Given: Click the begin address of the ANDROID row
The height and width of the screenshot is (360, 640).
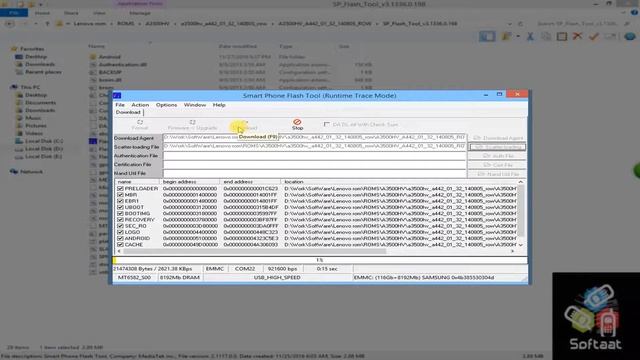Looking at the screenshot, I should (190, 238).
